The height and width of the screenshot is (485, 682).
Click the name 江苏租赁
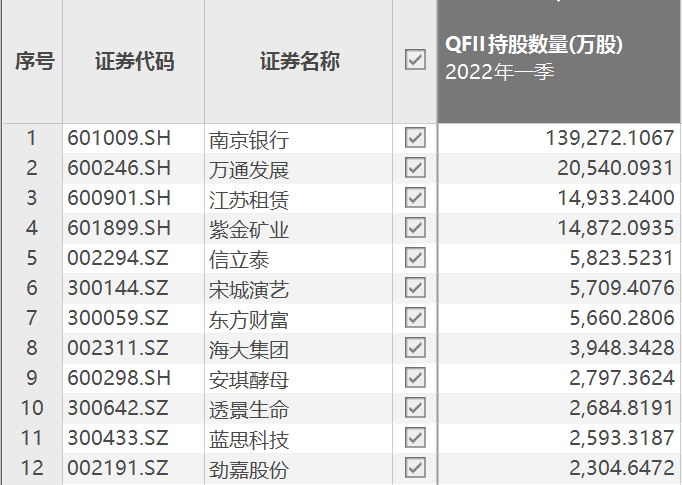point(249,200)
